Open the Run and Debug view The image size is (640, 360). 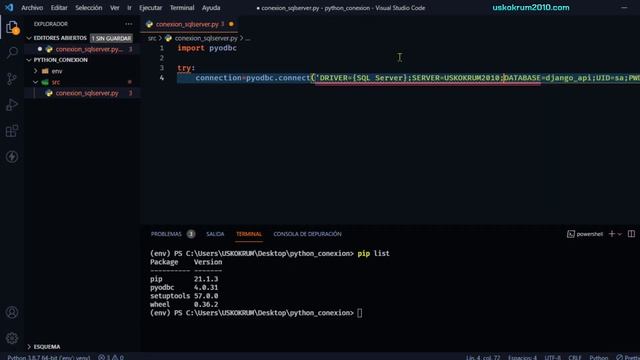12,104
